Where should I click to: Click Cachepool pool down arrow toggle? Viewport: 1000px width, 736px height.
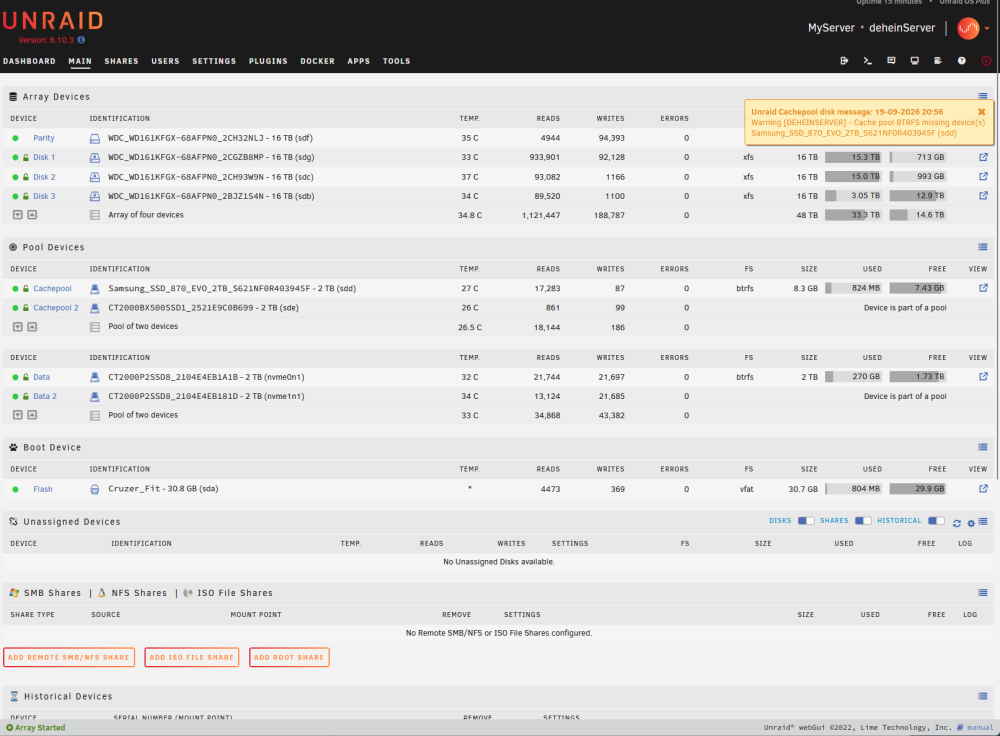point(18,327)
